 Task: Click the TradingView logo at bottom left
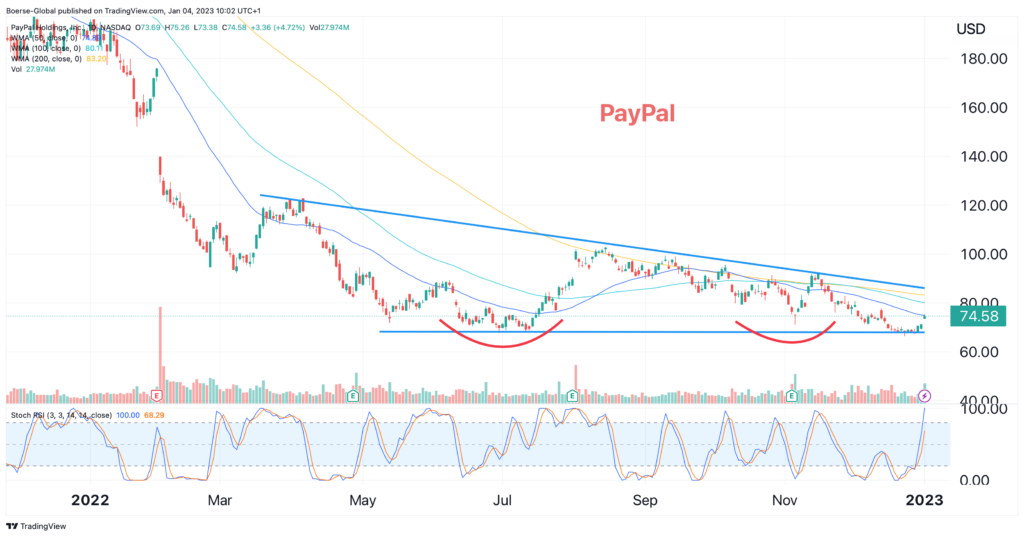pos(36,526)
